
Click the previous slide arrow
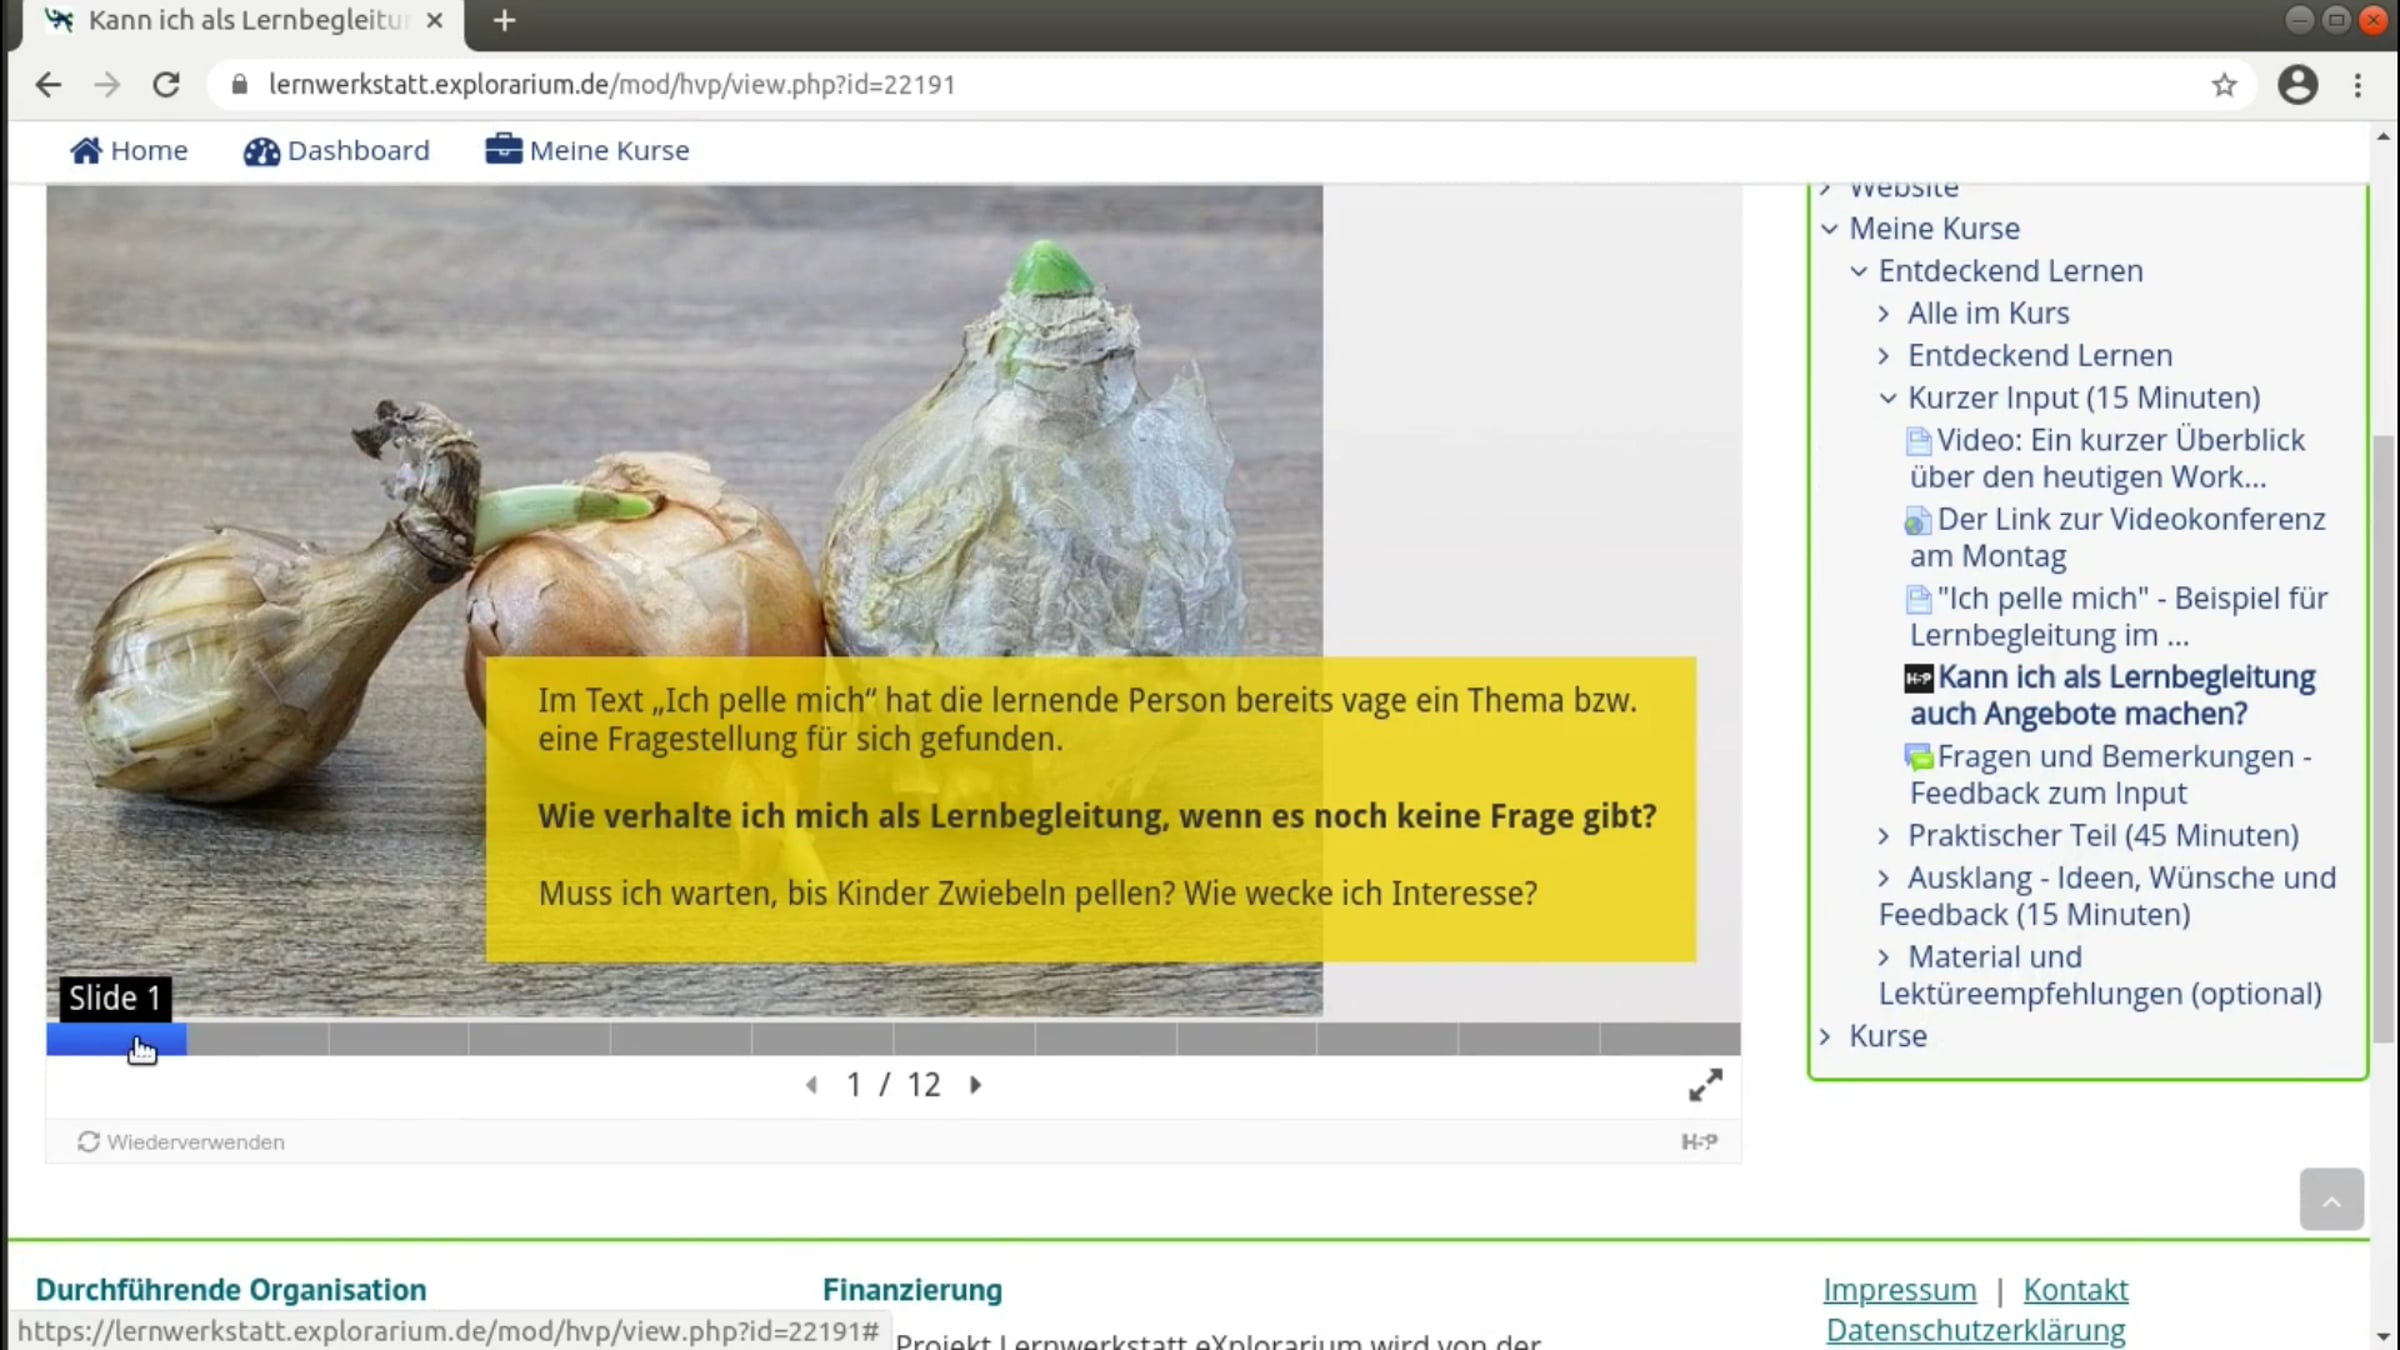pos(811,1085)
